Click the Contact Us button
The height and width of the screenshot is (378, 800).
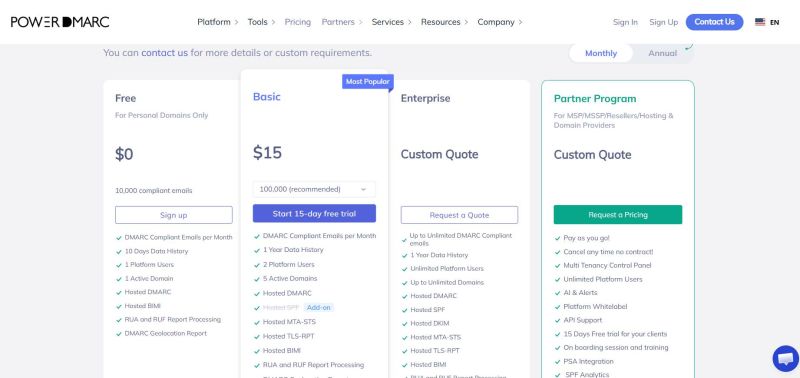(x=714, y=22)
